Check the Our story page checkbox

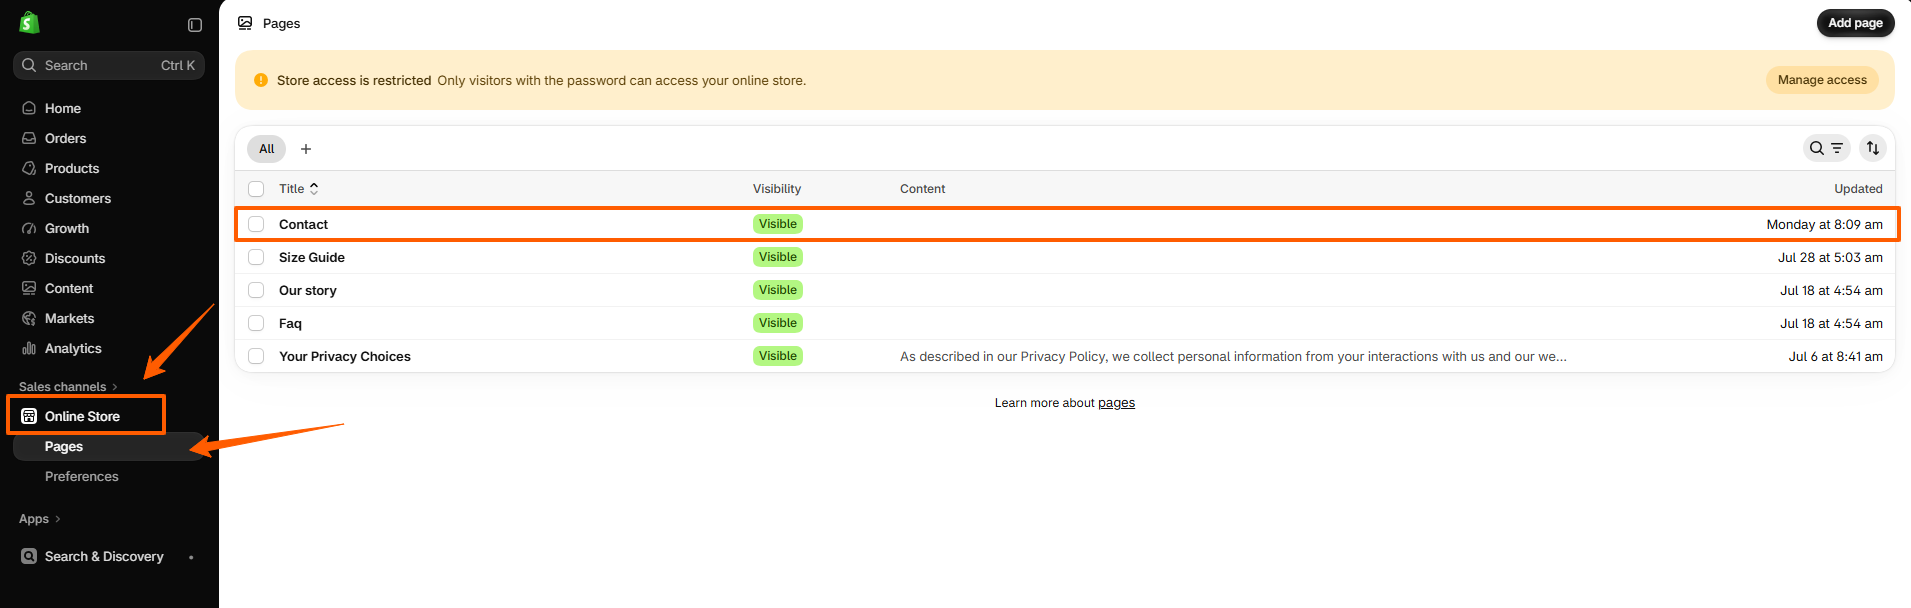click(256, 290)
